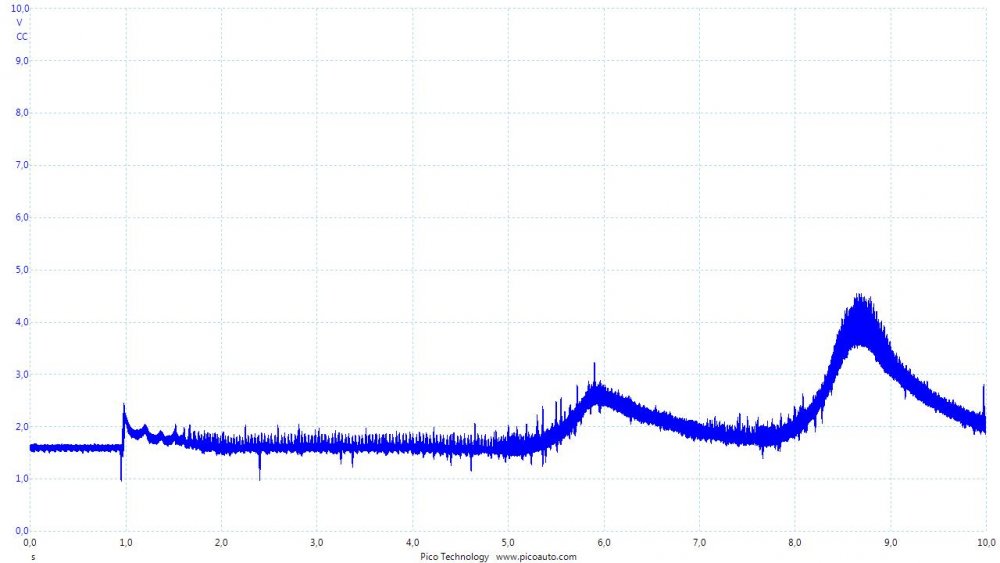Click the 4,0 label on the time axis

click(x=412, y=543)
